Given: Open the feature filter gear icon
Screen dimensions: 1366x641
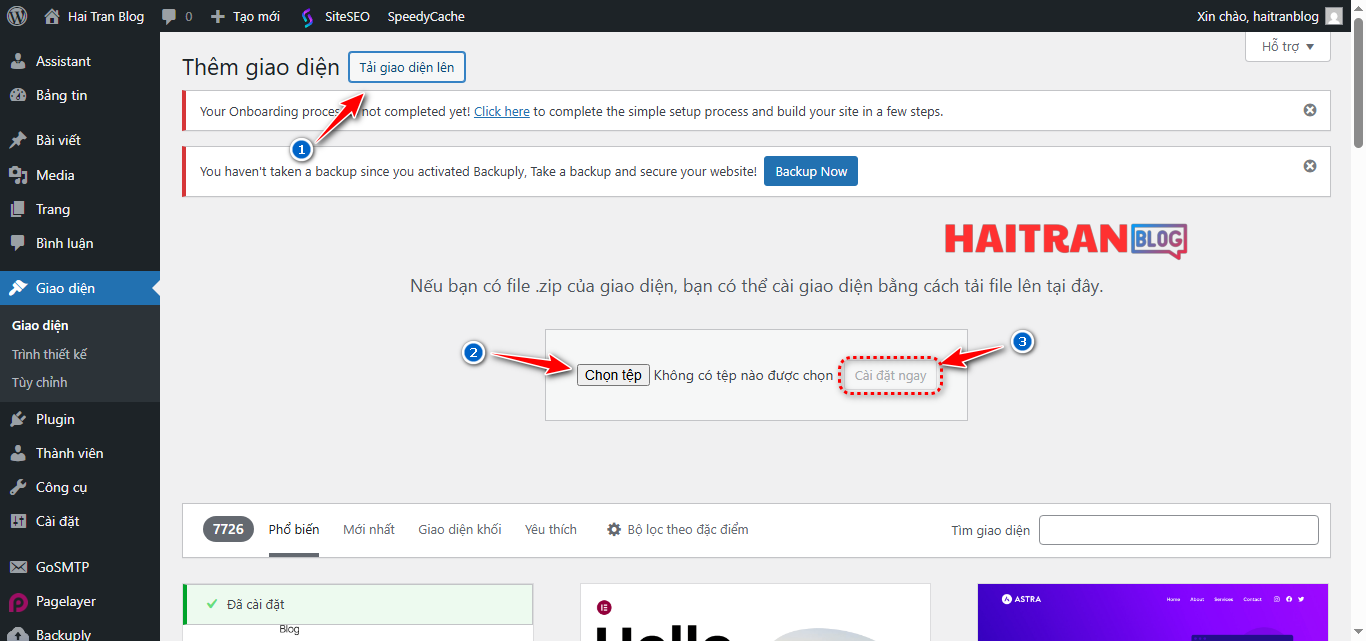Looking at the screenshot, I should [x=613, y=529].
